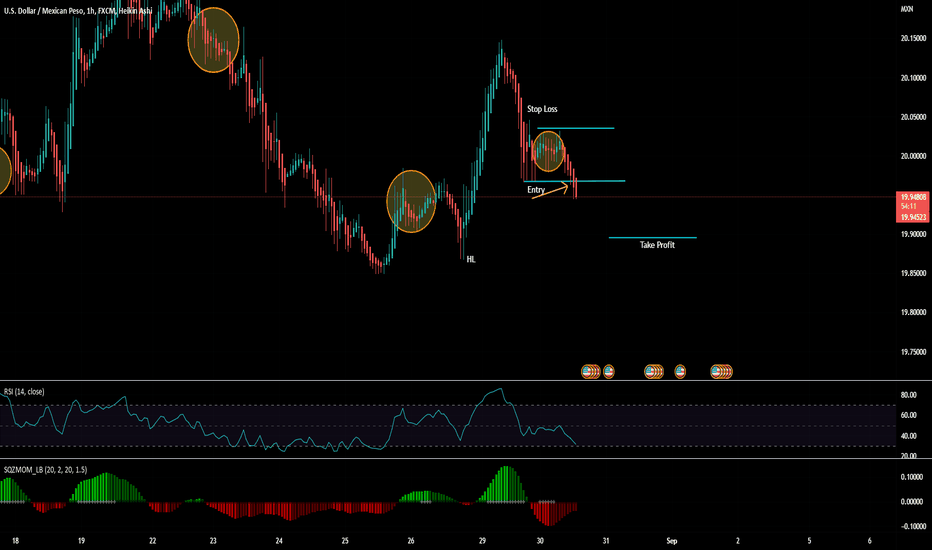Select the horizontal line above the Entry label
The width and height of the screenshot is (932, 550).
(574, 181)
